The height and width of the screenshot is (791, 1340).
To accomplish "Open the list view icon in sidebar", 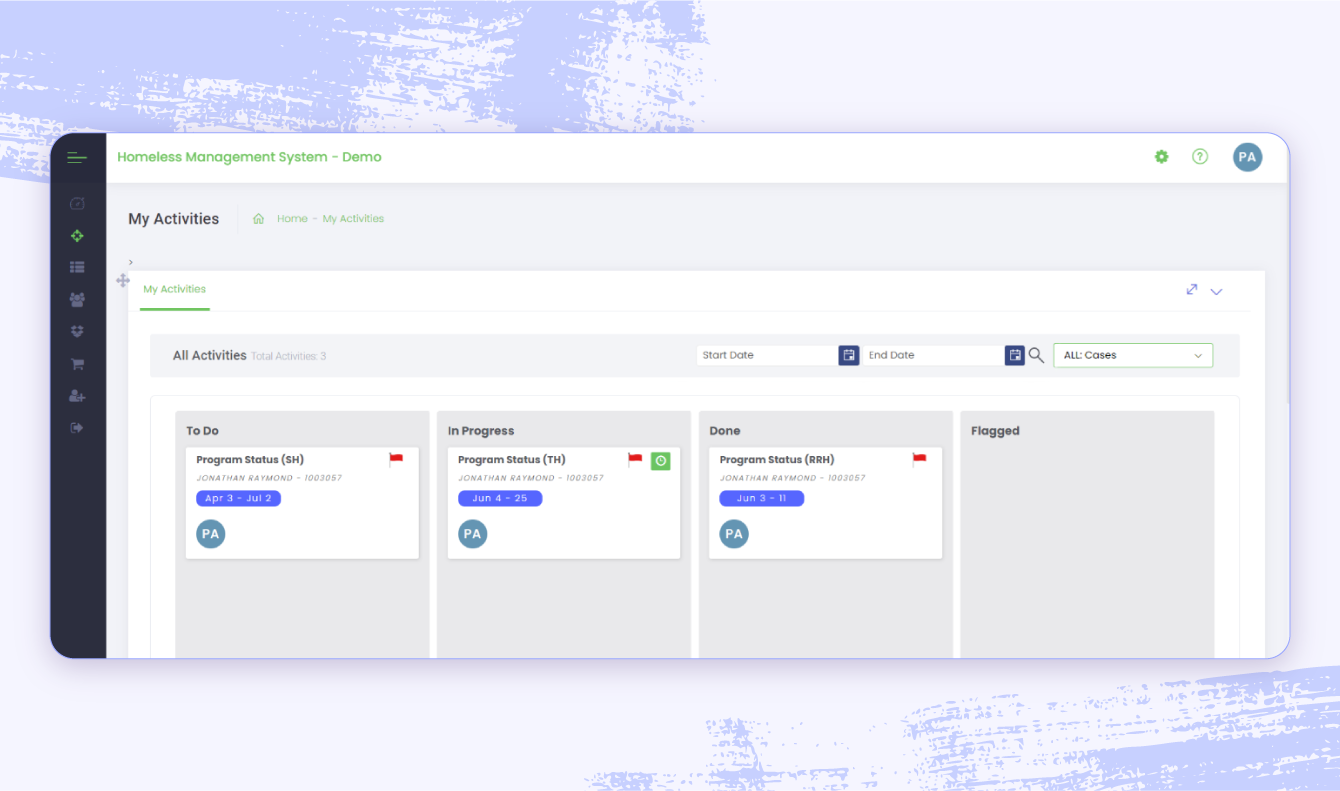I will coord(77,267).
